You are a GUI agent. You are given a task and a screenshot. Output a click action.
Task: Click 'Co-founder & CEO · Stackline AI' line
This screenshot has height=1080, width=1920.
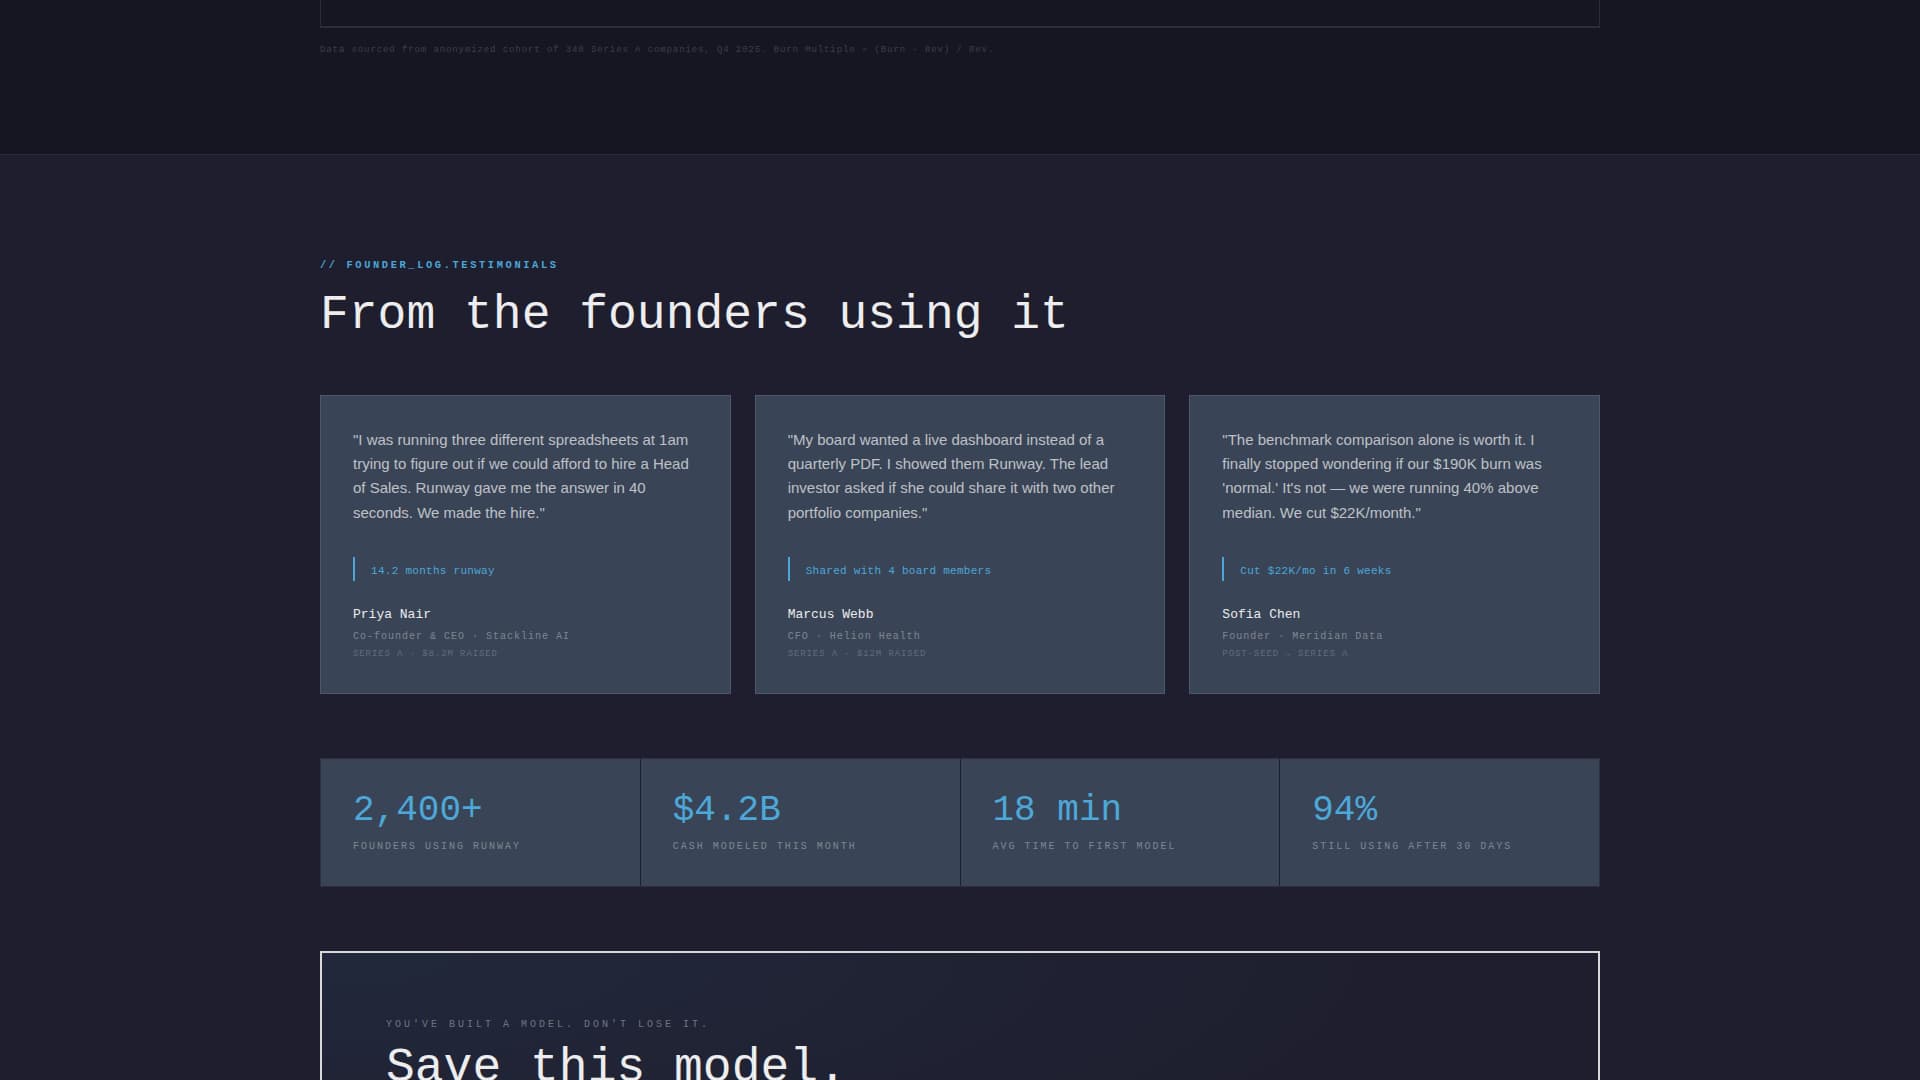(x=461, y=636)
